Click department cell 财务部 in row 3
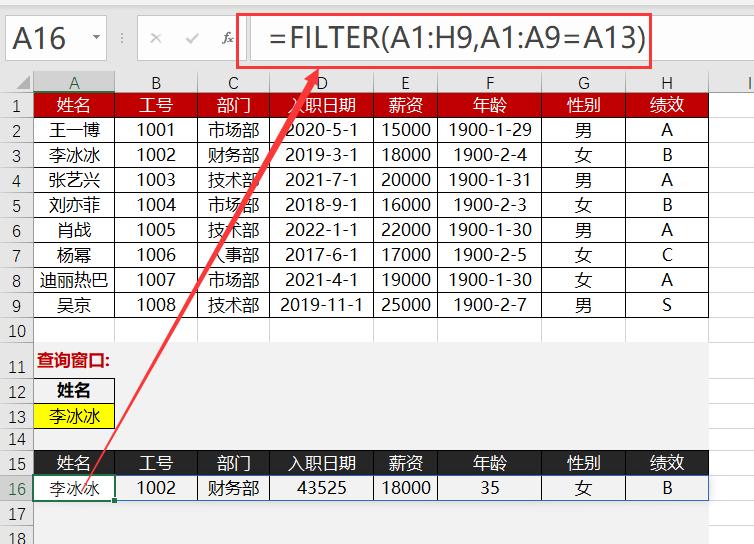Viewport: 754px width, 544px height. pos(233,155)
